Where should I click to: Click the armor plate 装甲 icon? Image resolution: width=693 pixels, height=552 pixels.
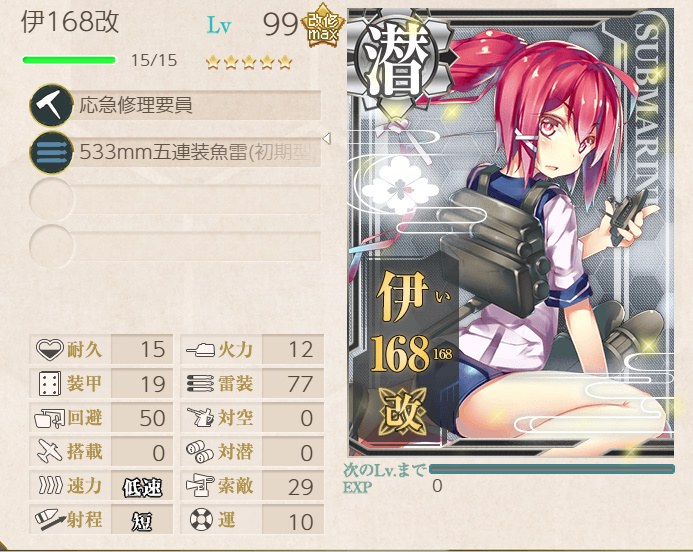point(50,384)
